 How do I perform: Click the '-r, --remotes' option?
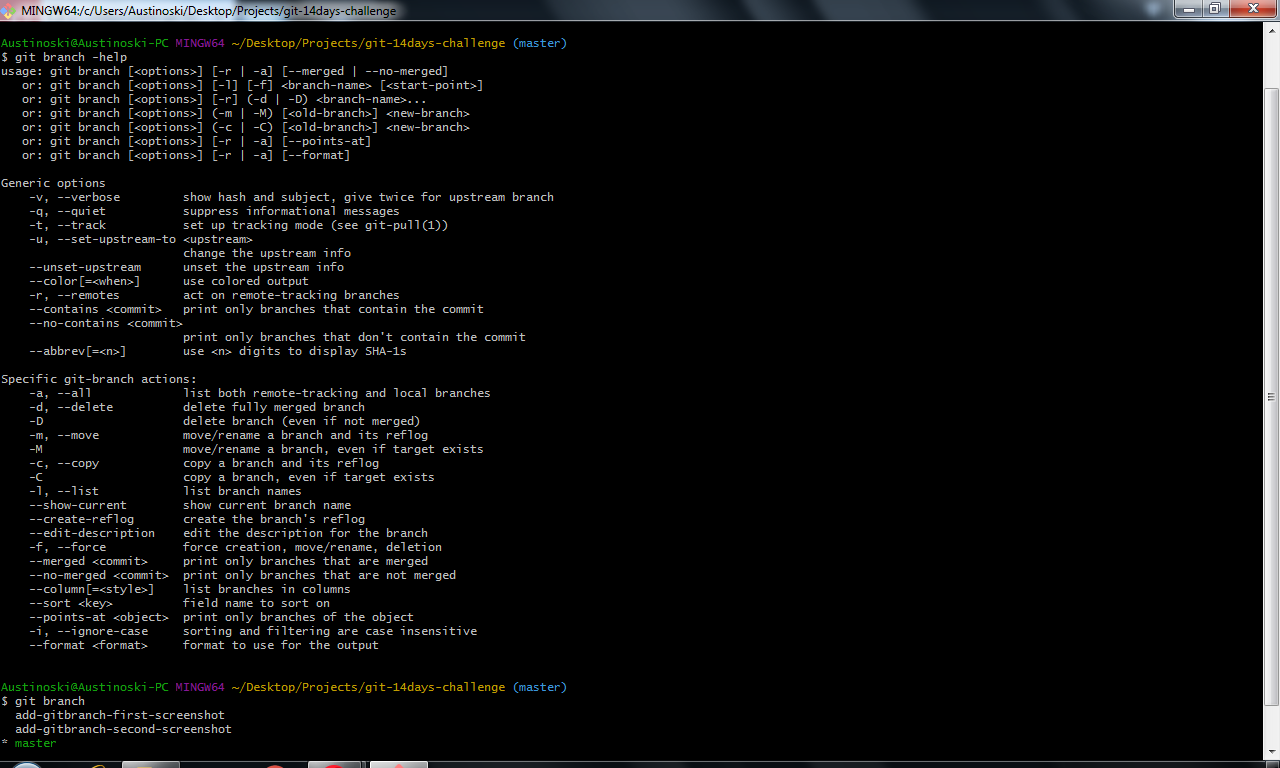[x=74, y=295]
